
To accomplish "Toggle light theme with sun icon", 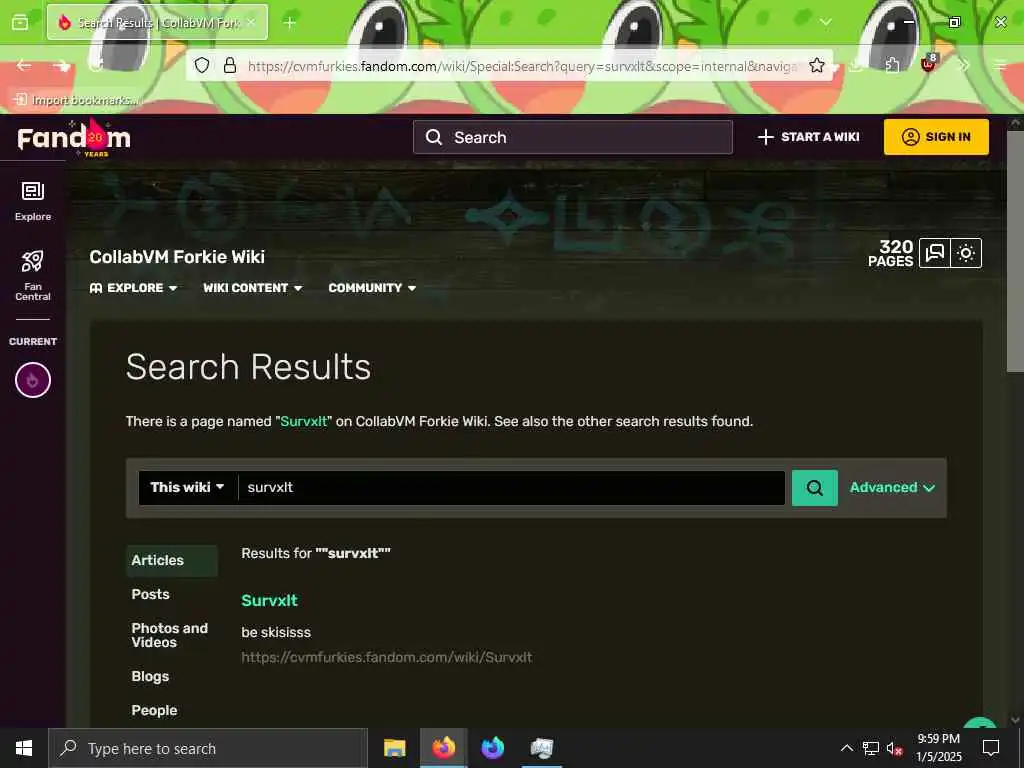I will click(x=966, y=253).
